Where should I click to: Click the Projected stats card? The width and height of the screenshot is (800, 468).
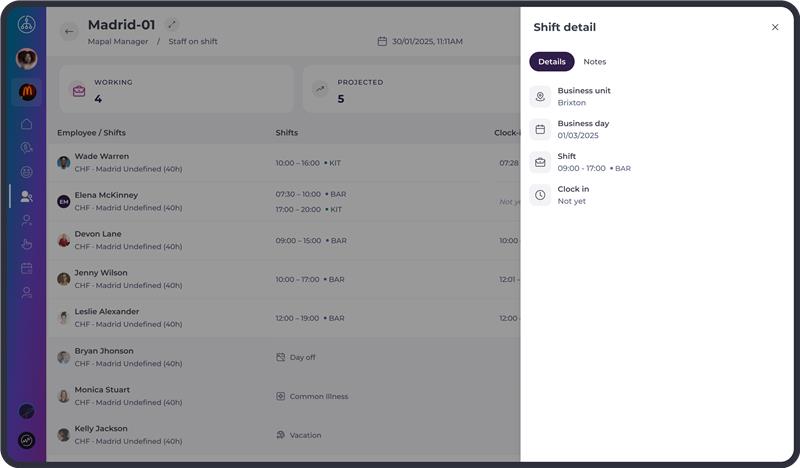[410, 90]
